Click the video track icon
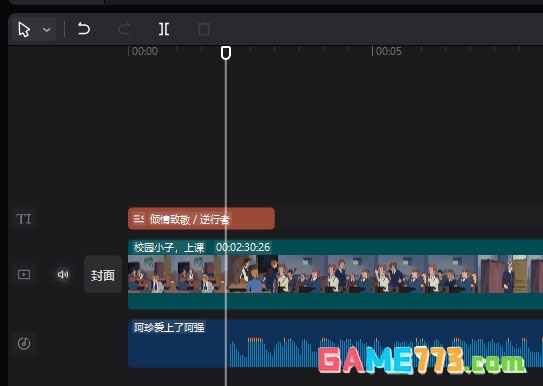 [24, 275]
